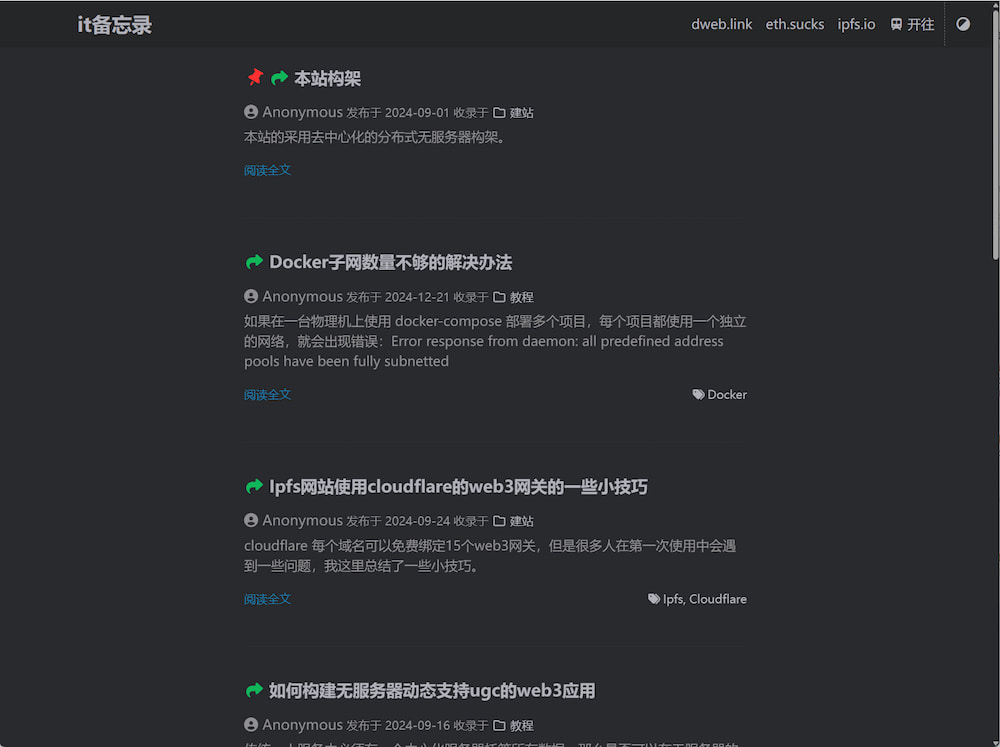Click the green arrow icon beside Ipfs网站 post title

pyautogui.click(x=255, y=486)
